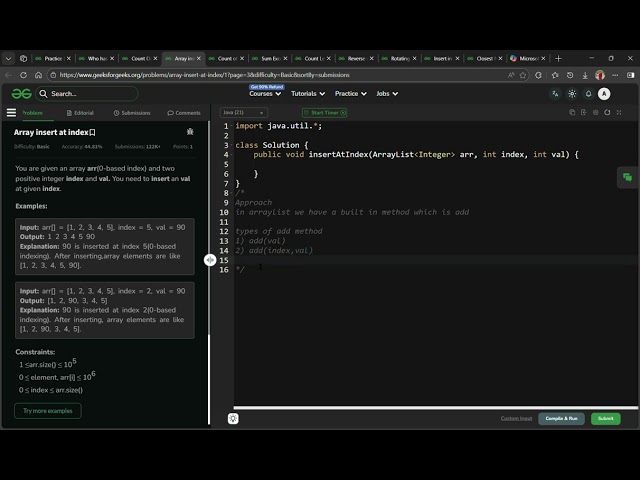Open the language translate icon
This screenshot has height=480, width=640.
tap(555, 94)
